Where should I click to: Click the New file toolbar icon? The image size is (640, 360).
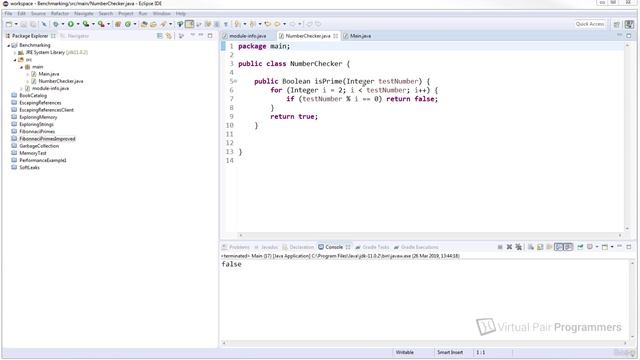tap(9, 24)
